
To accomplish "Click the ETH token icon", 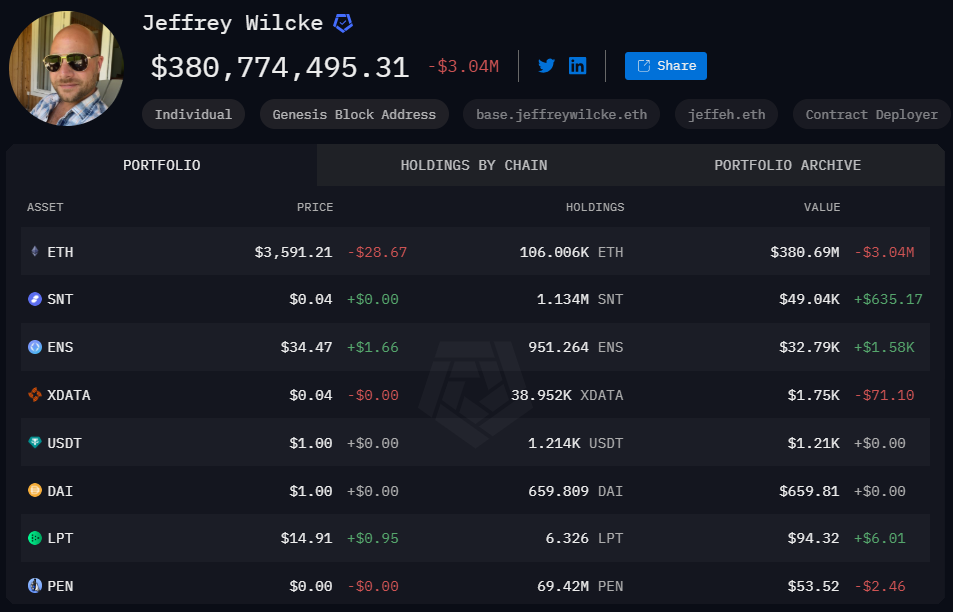I will tap(35, 252).
